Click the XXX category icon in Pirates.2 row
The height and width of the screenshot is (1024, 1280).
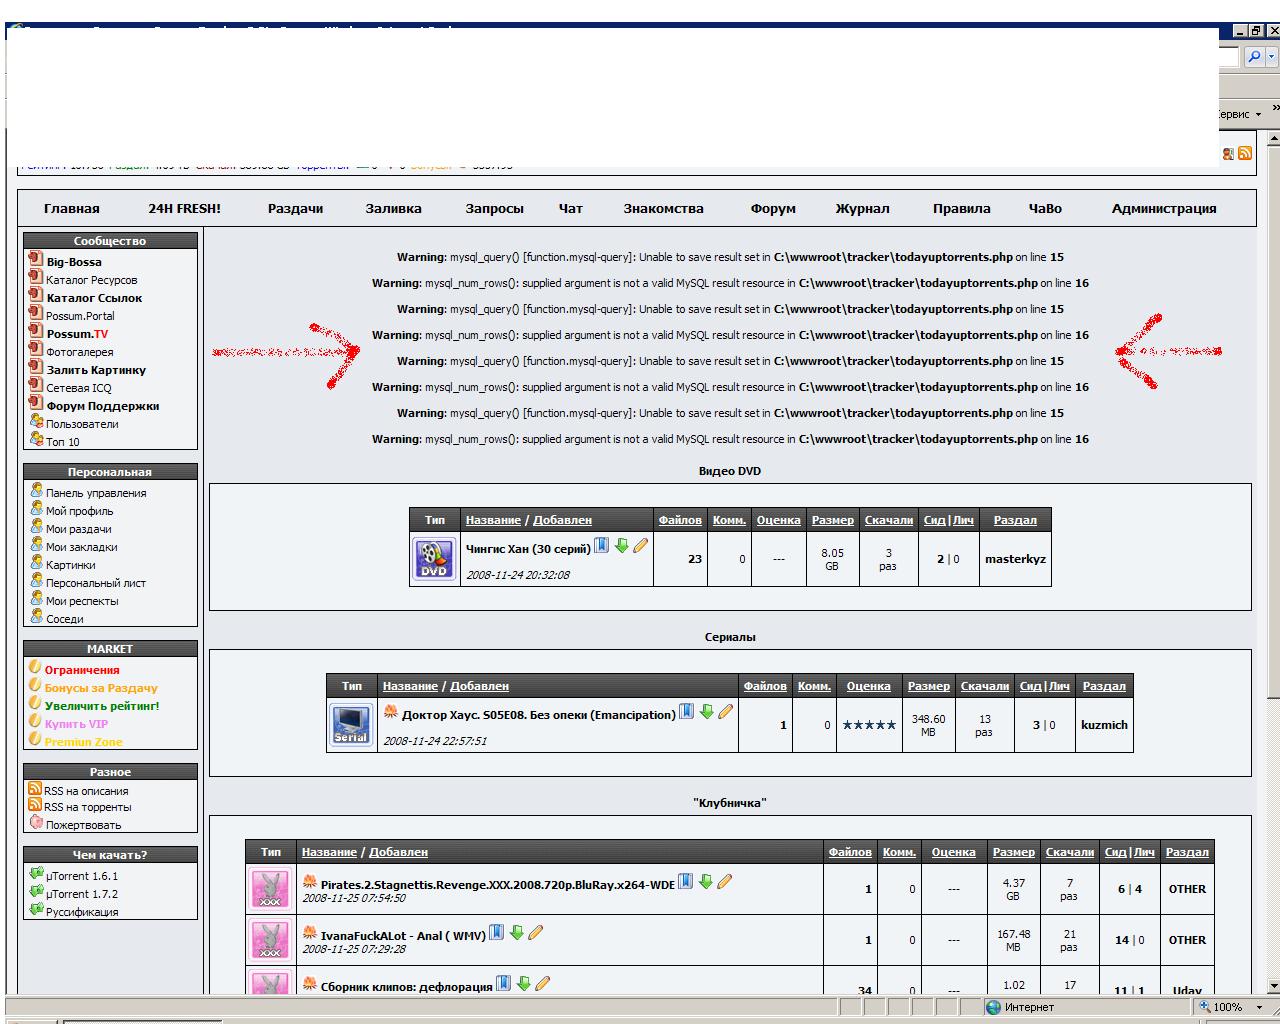(270, 888)
